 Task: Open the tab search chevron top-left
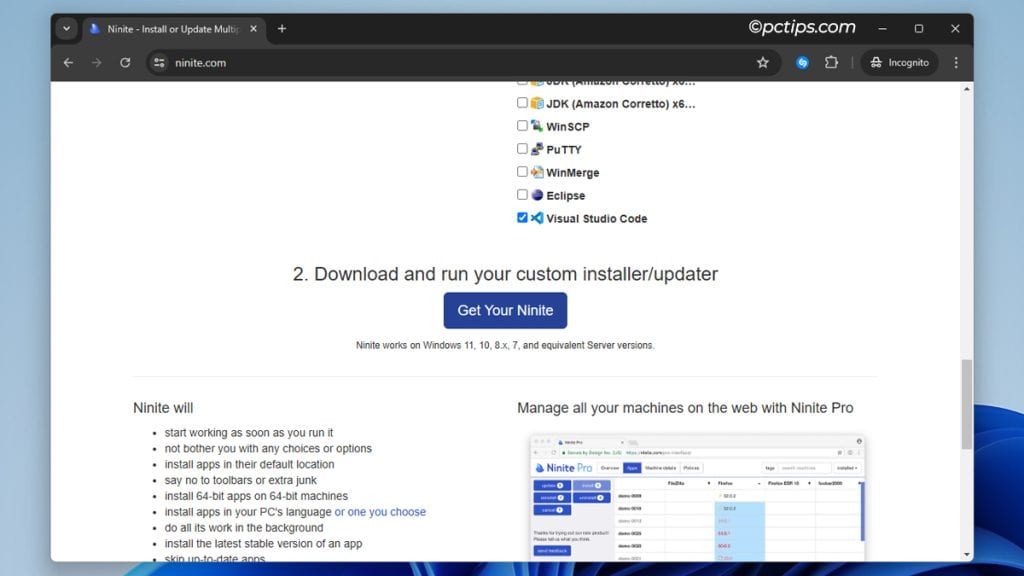point(66,28)
